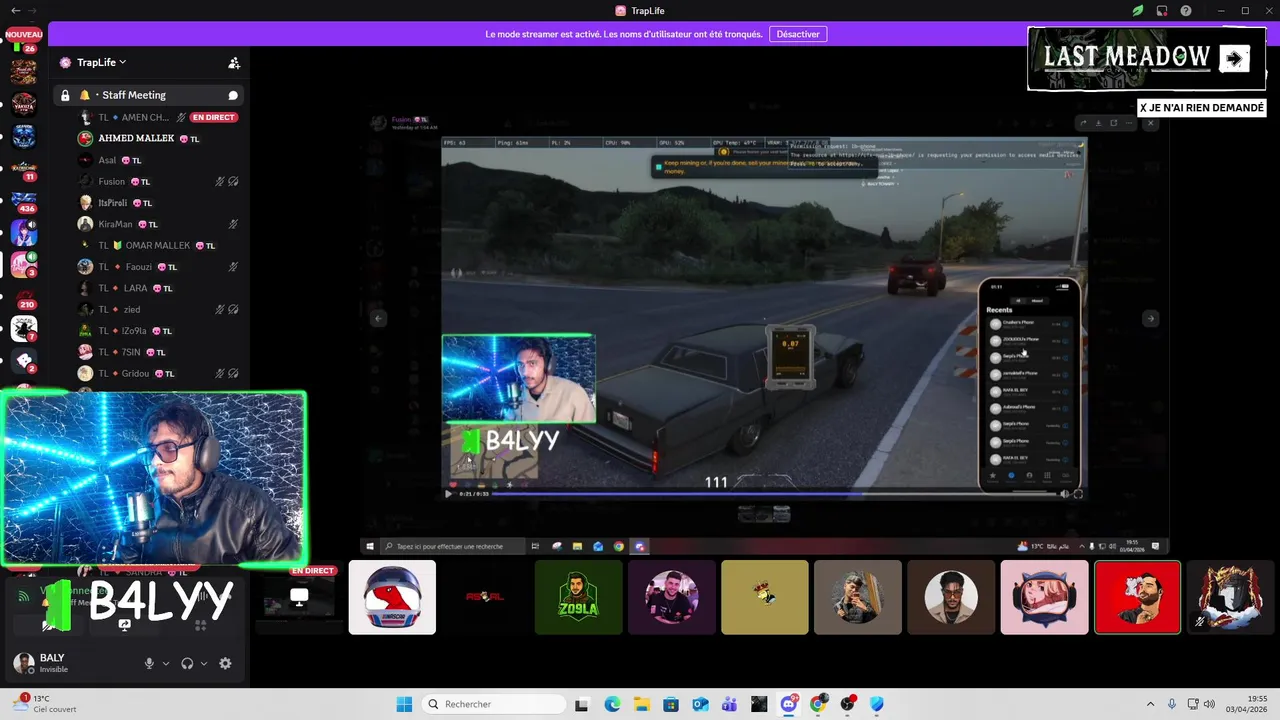
Task: Open the server icon with 7 badge
Action: pyautogui.click(x=24, y=329)
